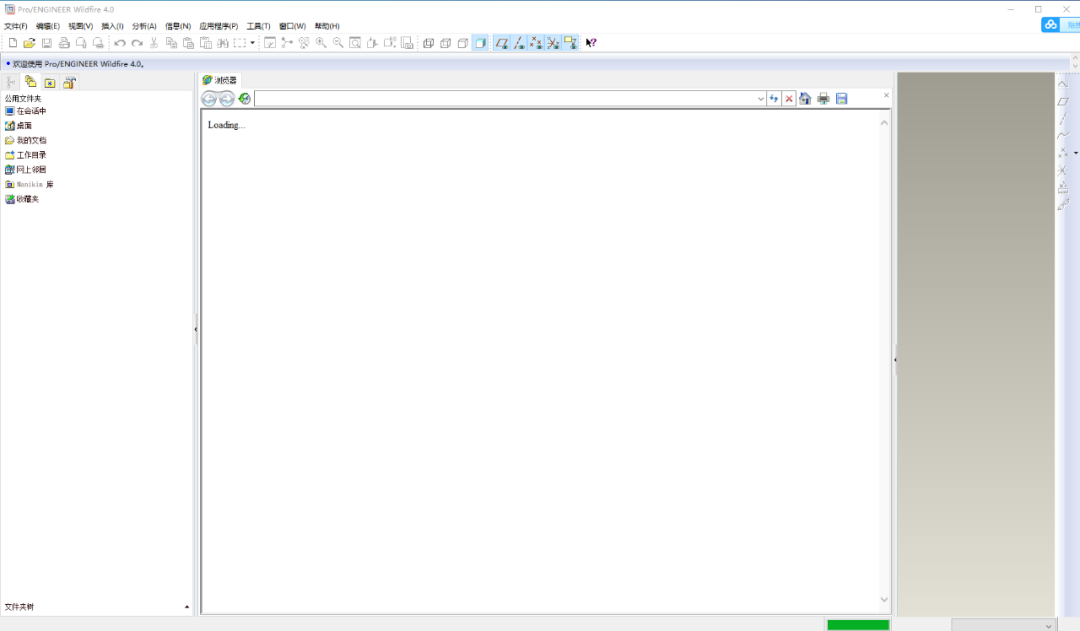Toggle shaded model display mode

[480, 43]
